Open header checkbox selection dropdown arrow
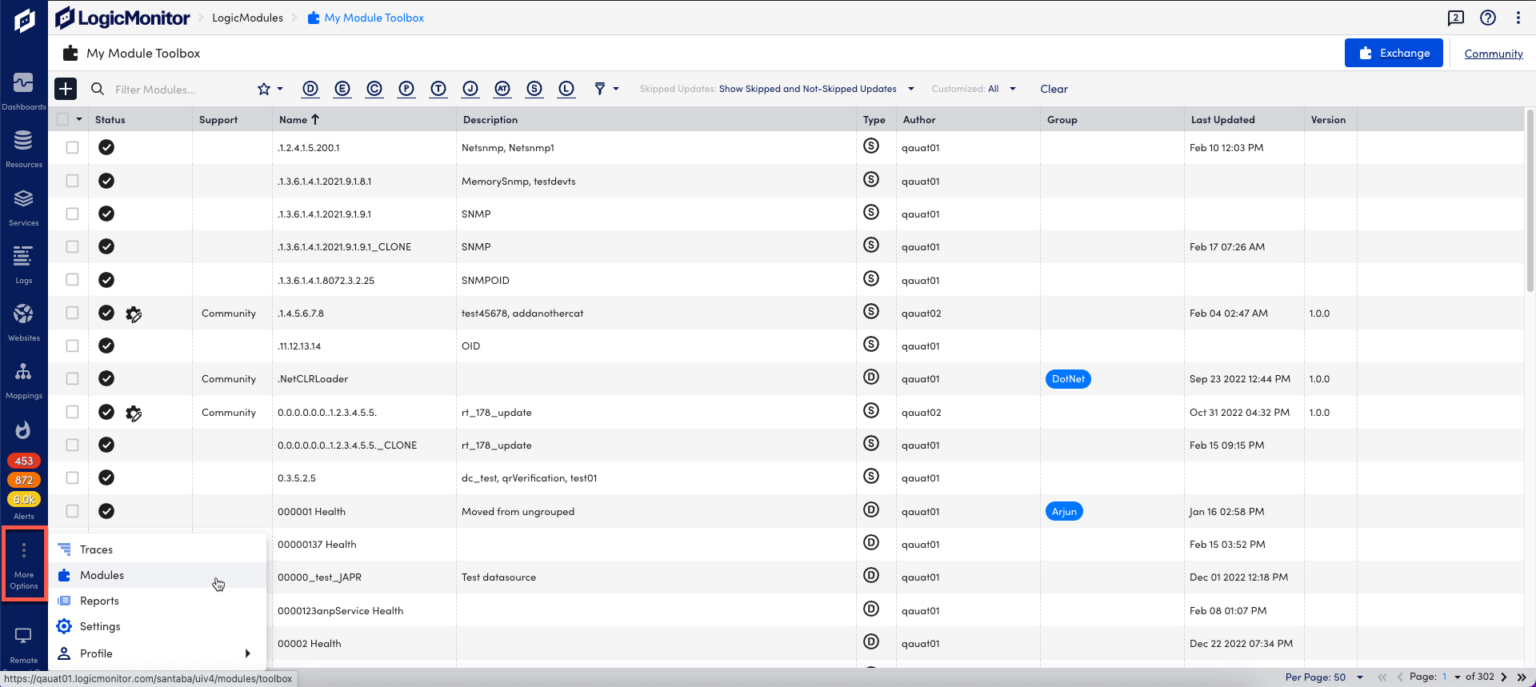 [79, 119]
